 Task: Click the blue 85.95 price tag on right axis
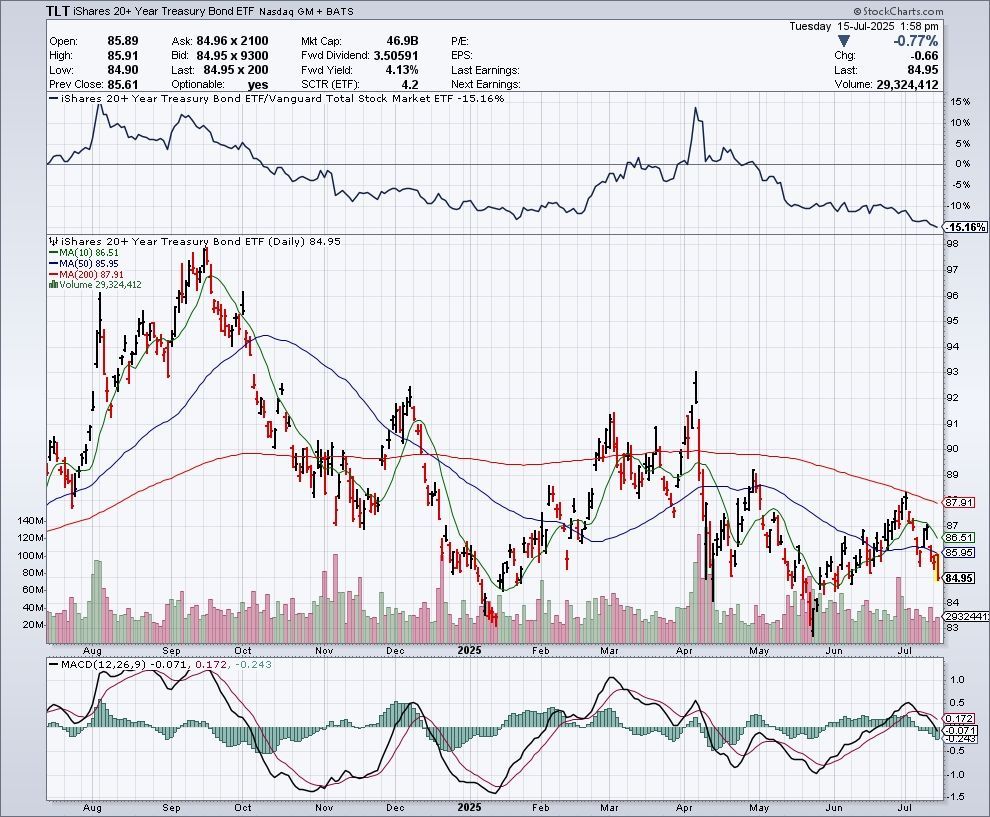pyautogui.click(x=958, y=552)
